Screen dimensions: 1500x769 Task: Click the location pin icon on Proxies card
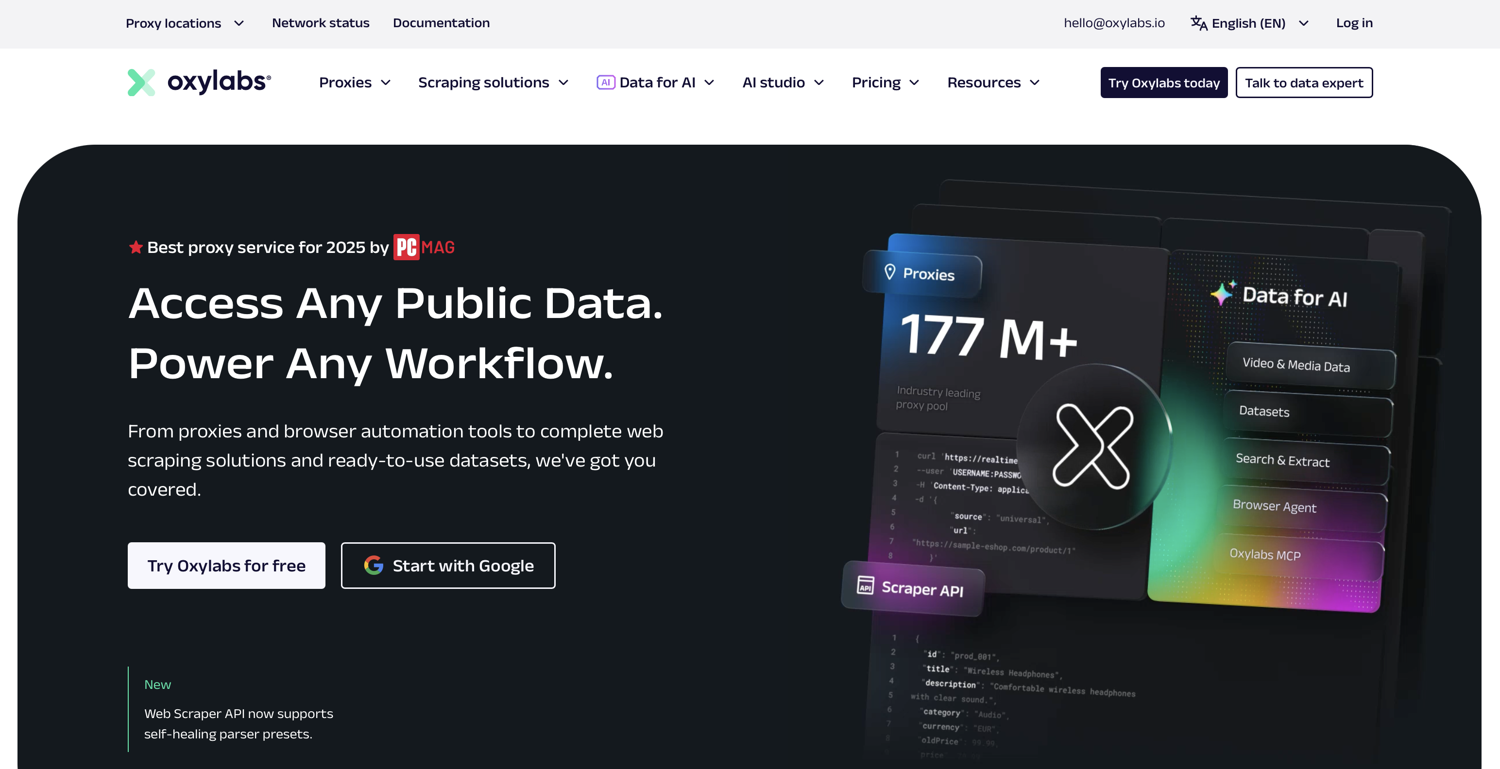pos(890,271)
